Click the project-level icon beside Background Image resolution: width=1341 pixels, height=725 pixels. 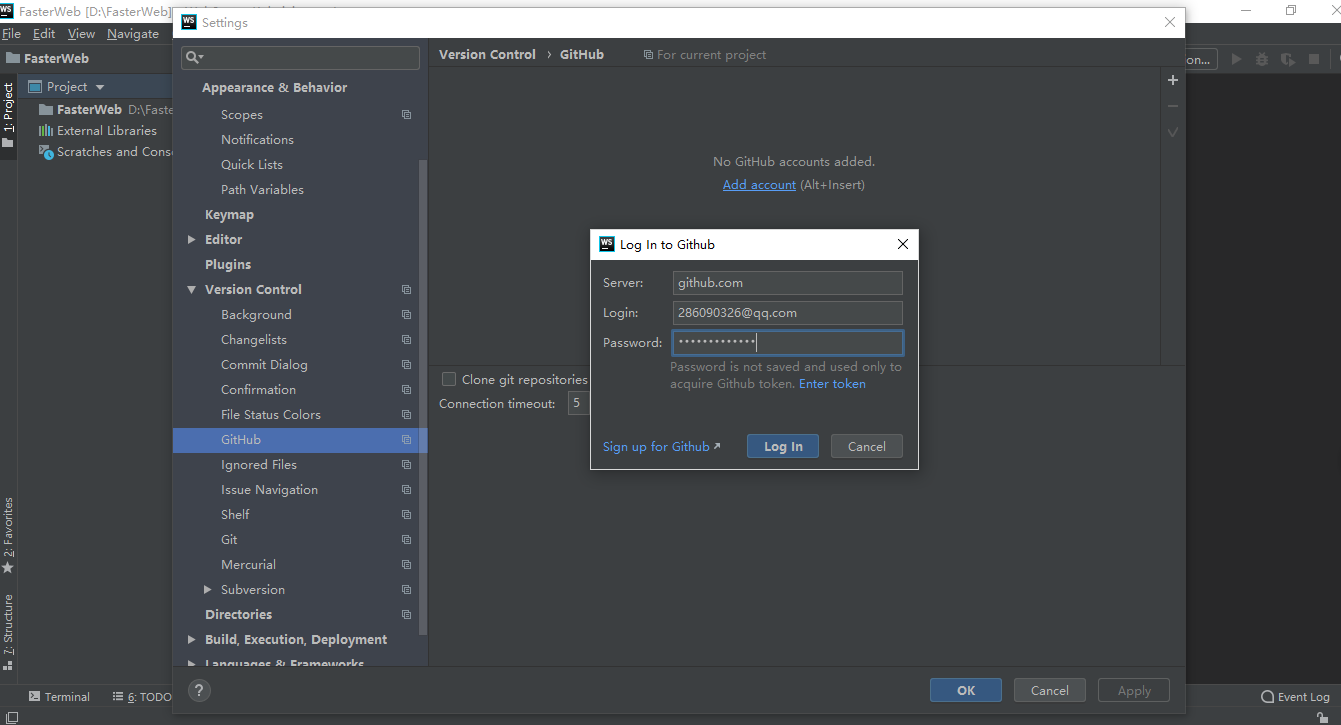click(406, 315)
